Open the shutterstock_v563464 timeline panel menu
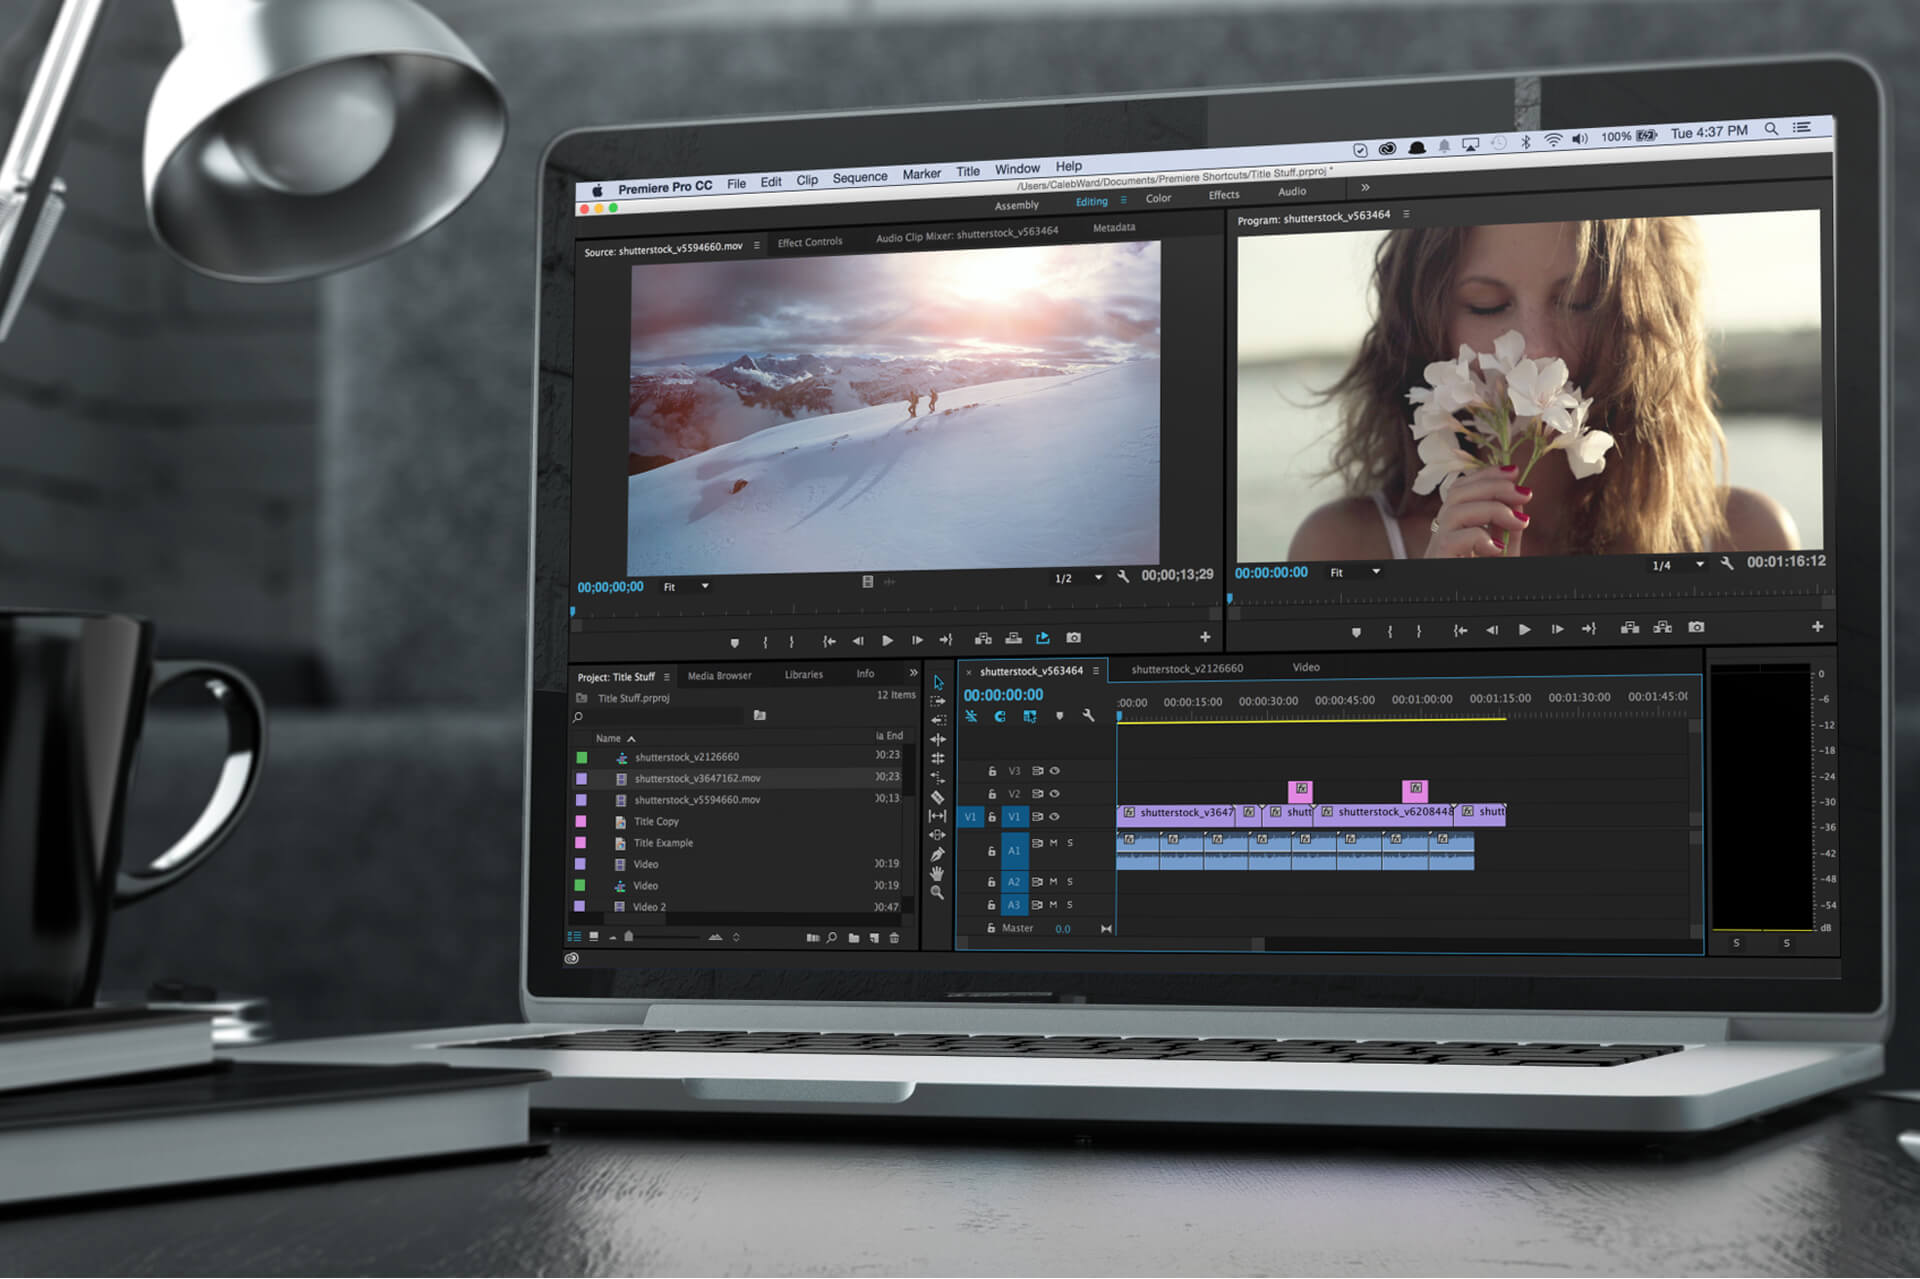The width and height of the screenshot is (1920, 1279). pos(1095,671)
